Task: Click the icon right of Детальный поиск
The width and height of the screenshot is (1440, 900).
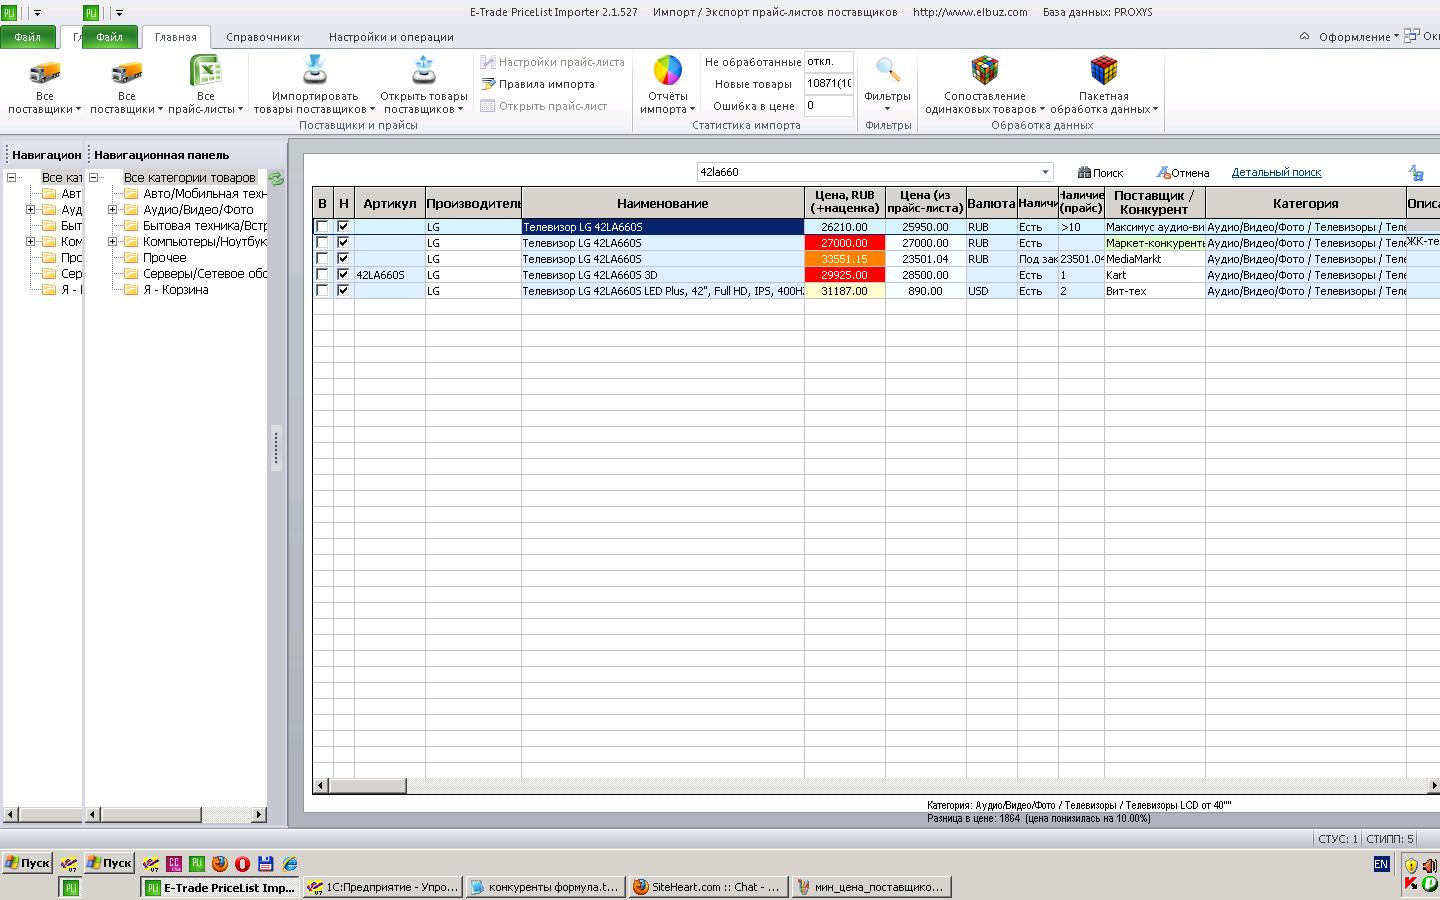Action: pos(1416,173)
